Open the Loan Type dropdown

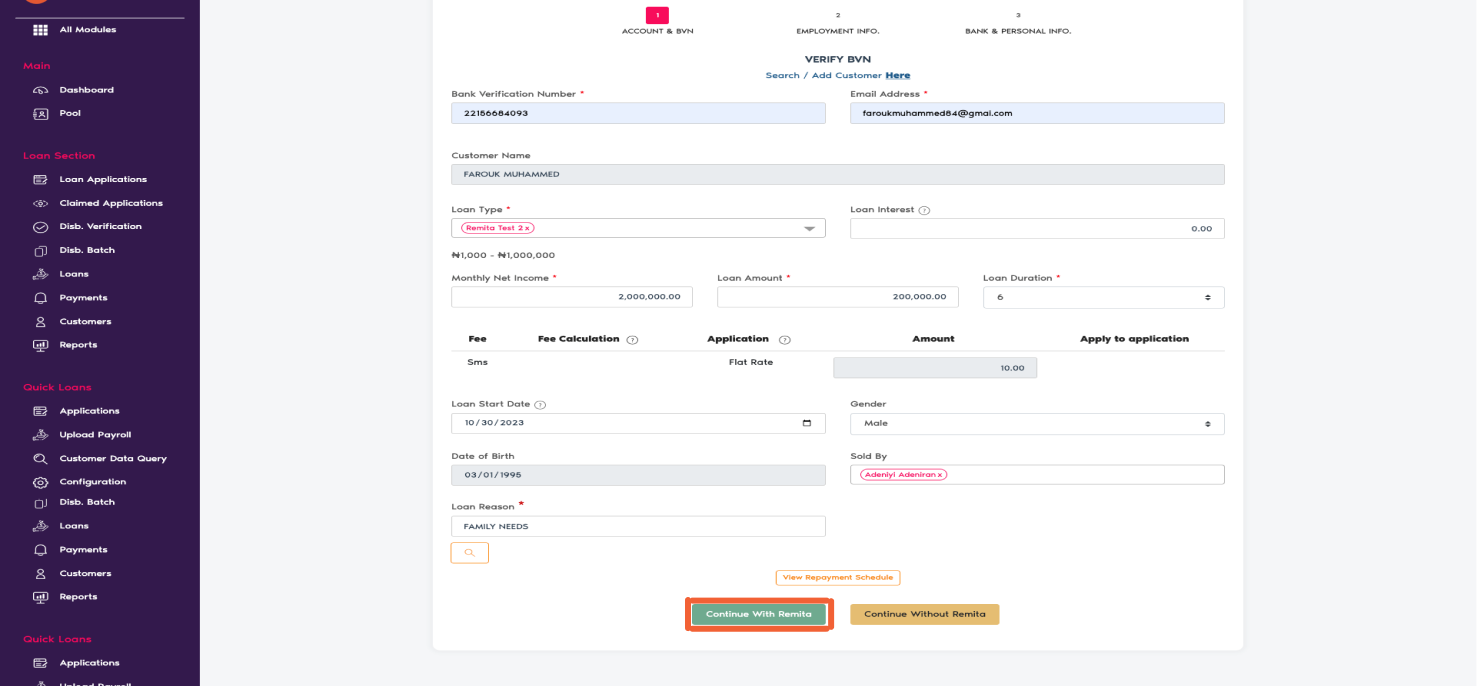[812, 227]
